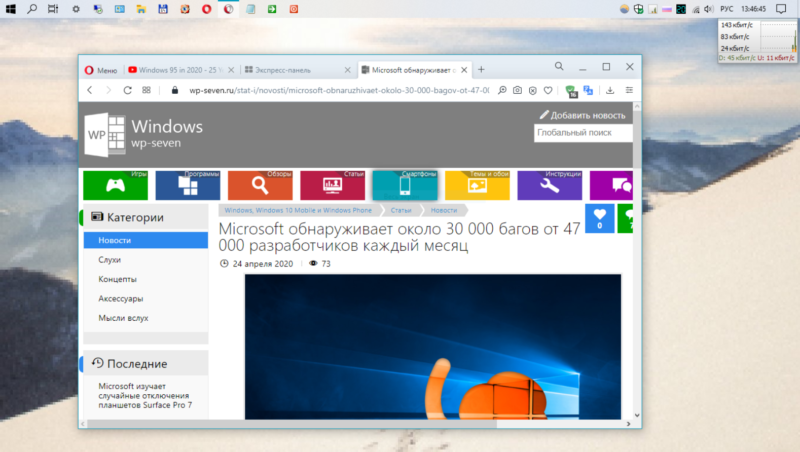The height and width of the screenshot is (452, 800).
Task: Click the wp-seven Windows logo
Action: coord(143,134)
